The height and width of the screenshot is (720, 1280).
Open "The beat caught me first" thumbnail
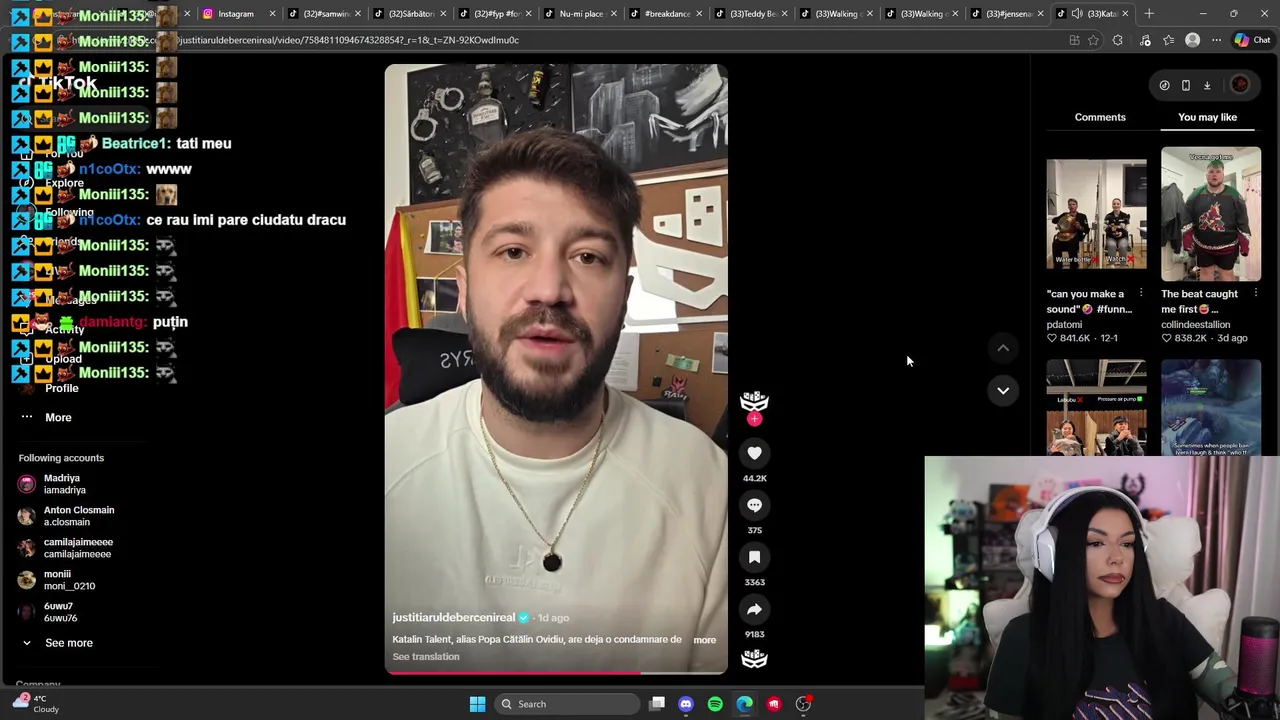pos(1211,214)
